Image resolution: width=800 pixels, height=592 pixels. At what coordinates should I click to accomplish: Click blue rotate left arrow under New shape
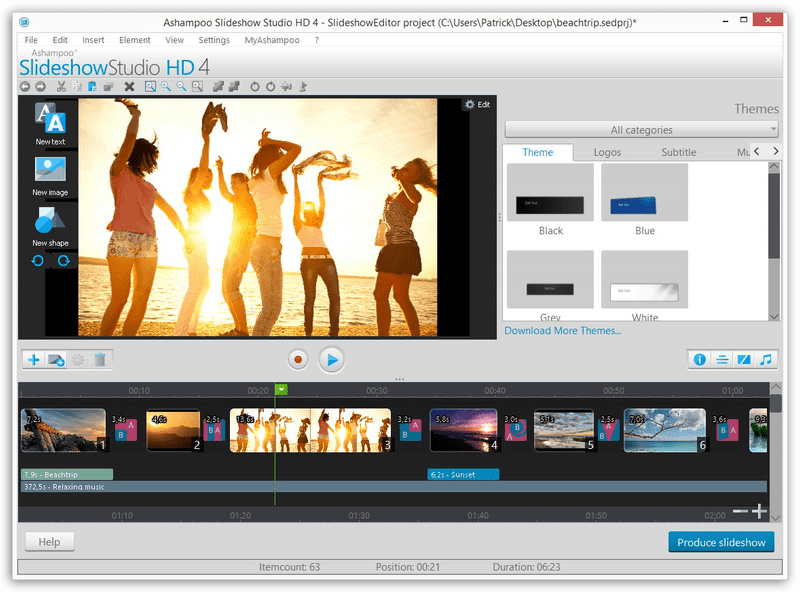(x=38, y=261)
